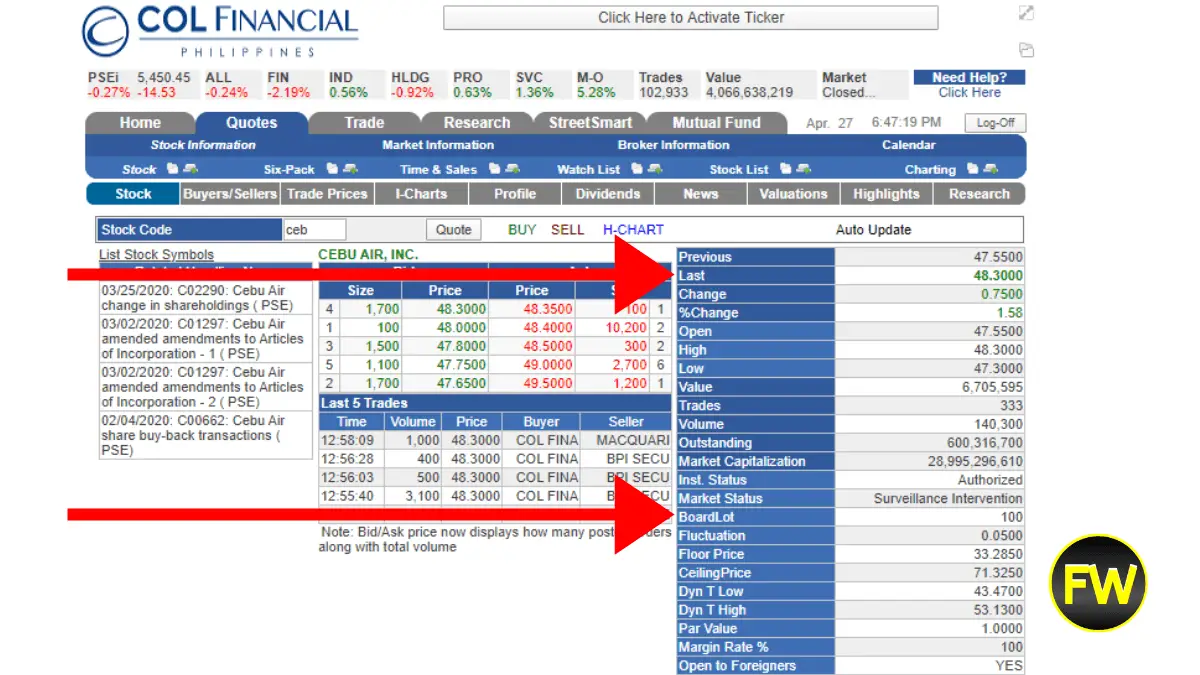This screenshot has height=675, width=1200.
Task: Open the Trade main tab
Action: click(364, 123)
